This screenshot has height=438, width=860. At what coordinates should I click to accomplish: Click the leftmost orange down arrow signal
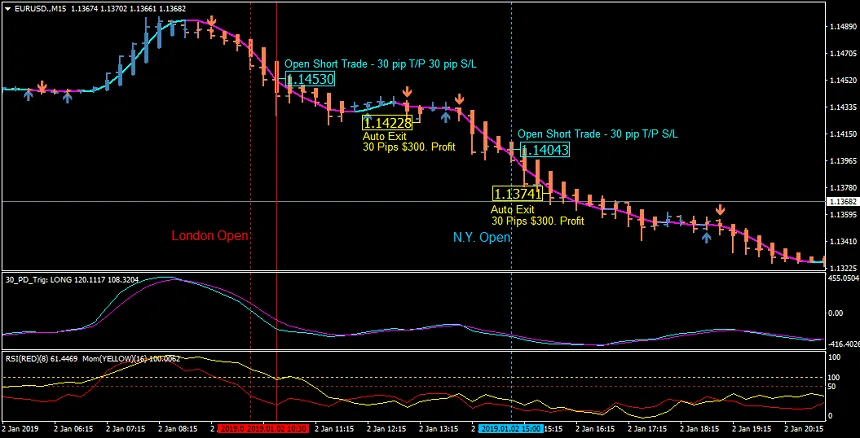pos(42,87)
